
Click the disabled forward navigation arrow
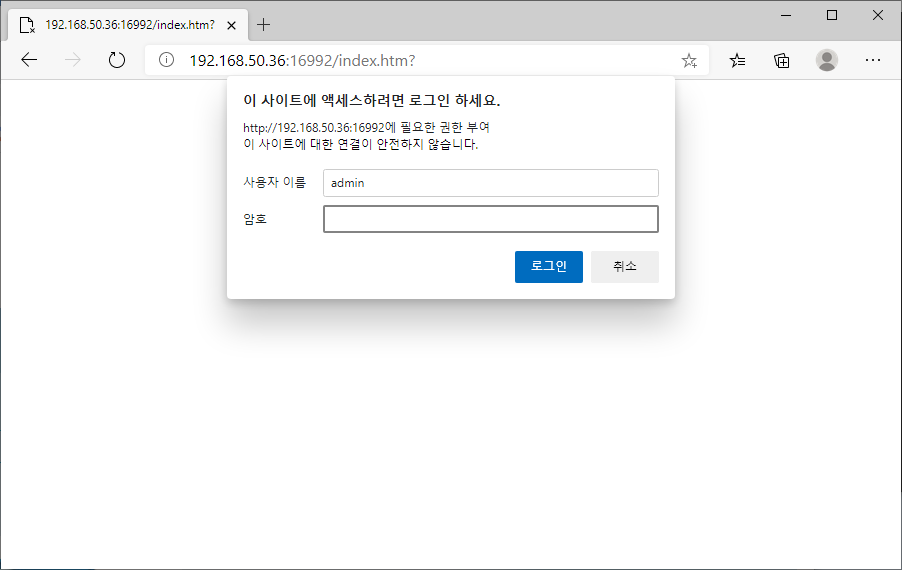pos(72,60)
